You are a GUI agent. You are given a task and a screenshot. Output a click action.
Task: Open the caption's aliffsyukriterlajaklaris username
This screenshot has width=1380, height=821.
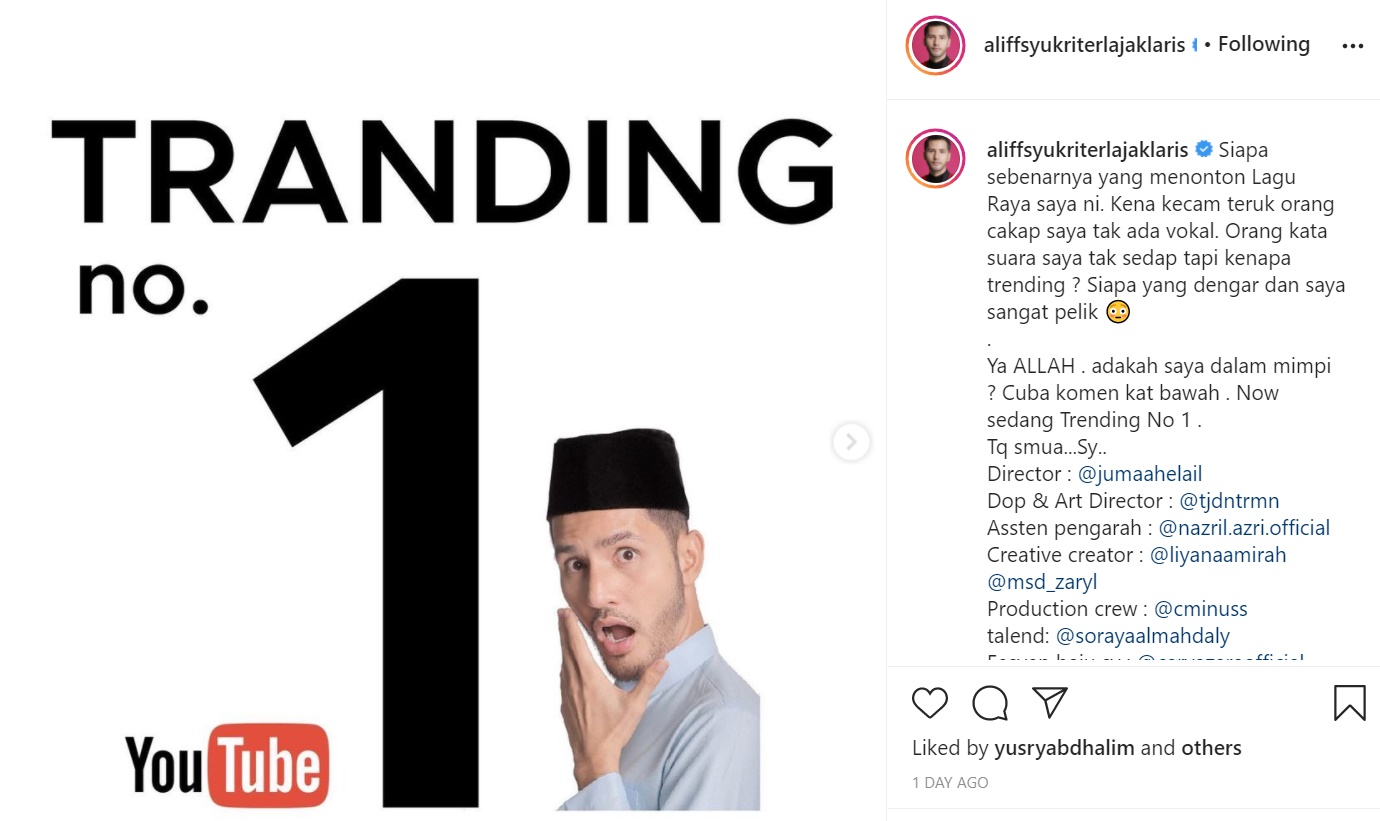click(x=1088, y=150)
